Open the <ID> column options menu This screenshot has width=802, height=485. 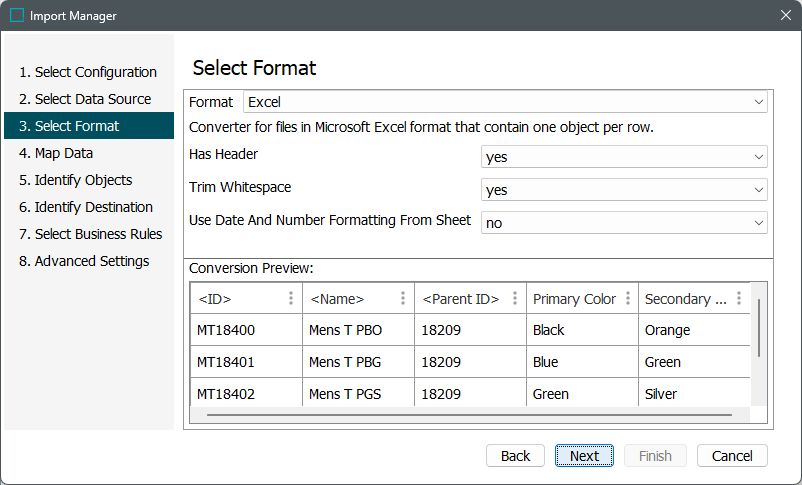coord(291,299)
